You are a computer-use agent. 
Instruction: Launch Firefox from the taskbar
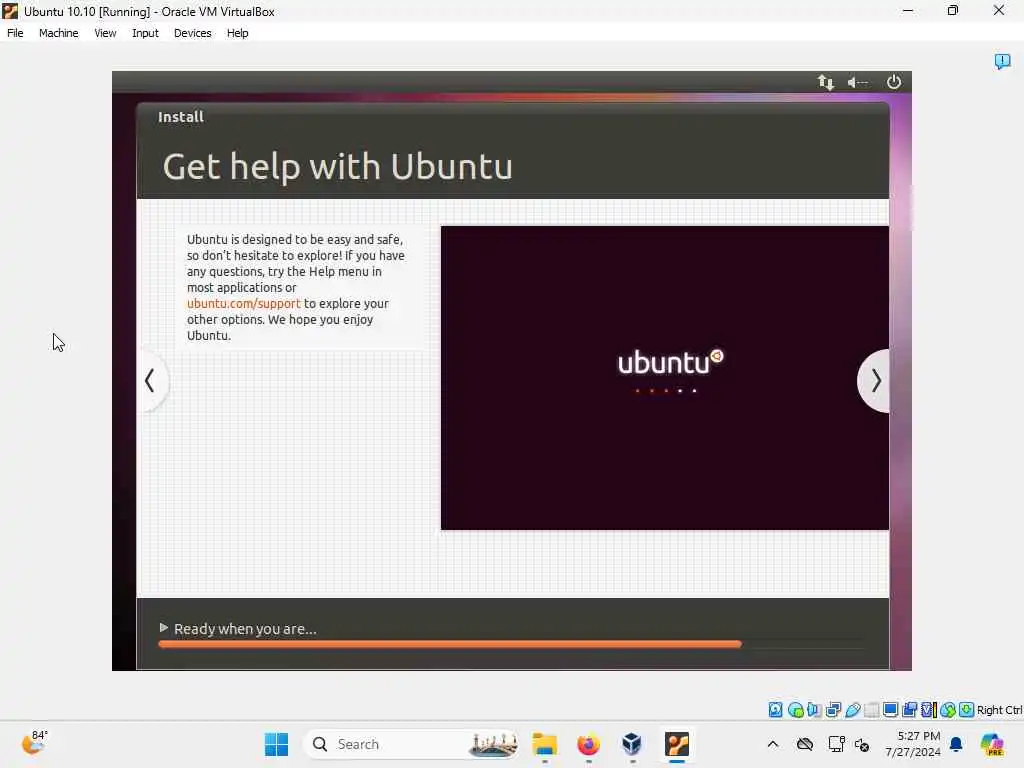tap(588, 744)
